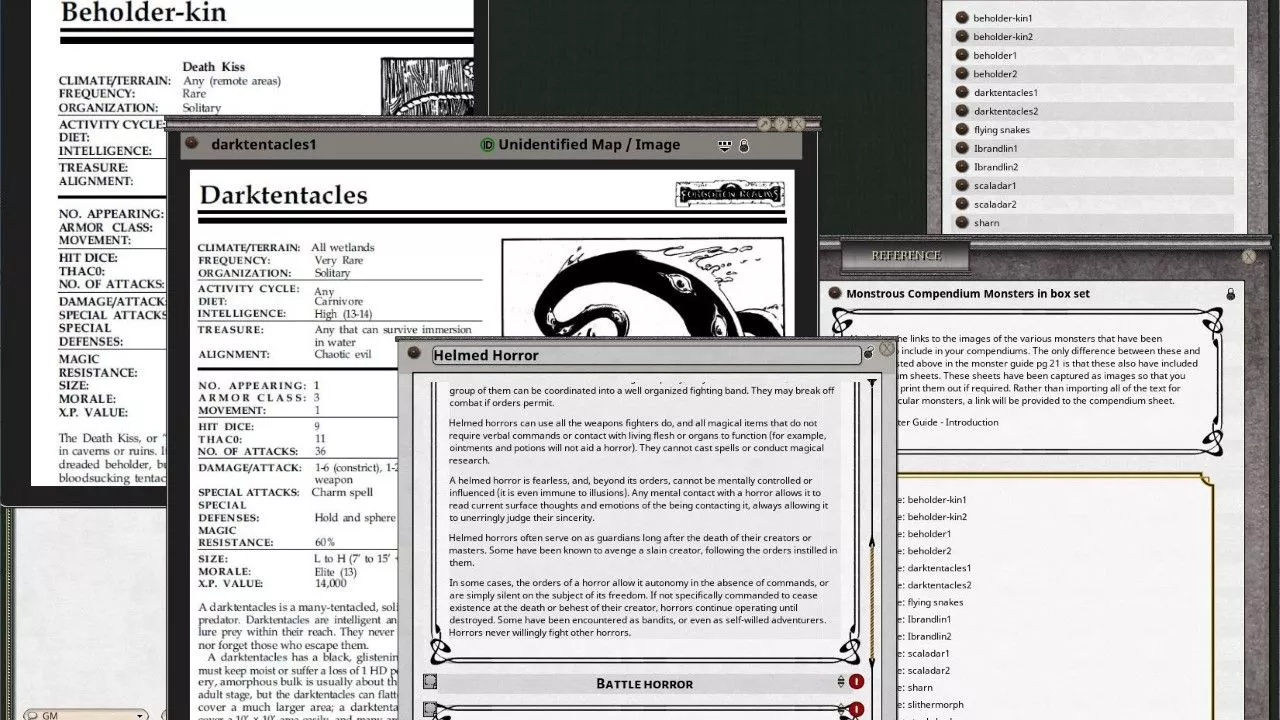Open beholder-kin2 link in reference window list
This screenshot has height=720, width=1280.
[937, 516]
